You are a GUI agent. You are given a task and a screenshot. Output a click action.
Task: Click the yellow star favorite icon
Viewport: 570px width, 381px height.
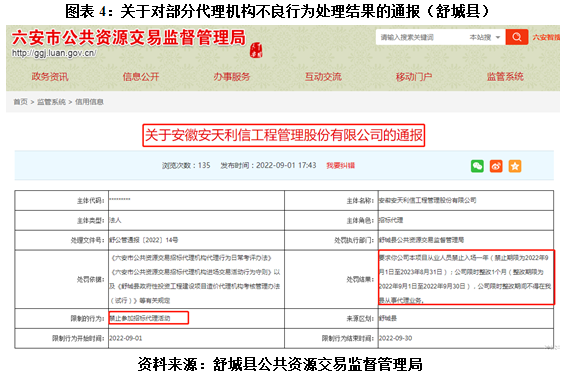pyautogui.click(x=515, y=166)
